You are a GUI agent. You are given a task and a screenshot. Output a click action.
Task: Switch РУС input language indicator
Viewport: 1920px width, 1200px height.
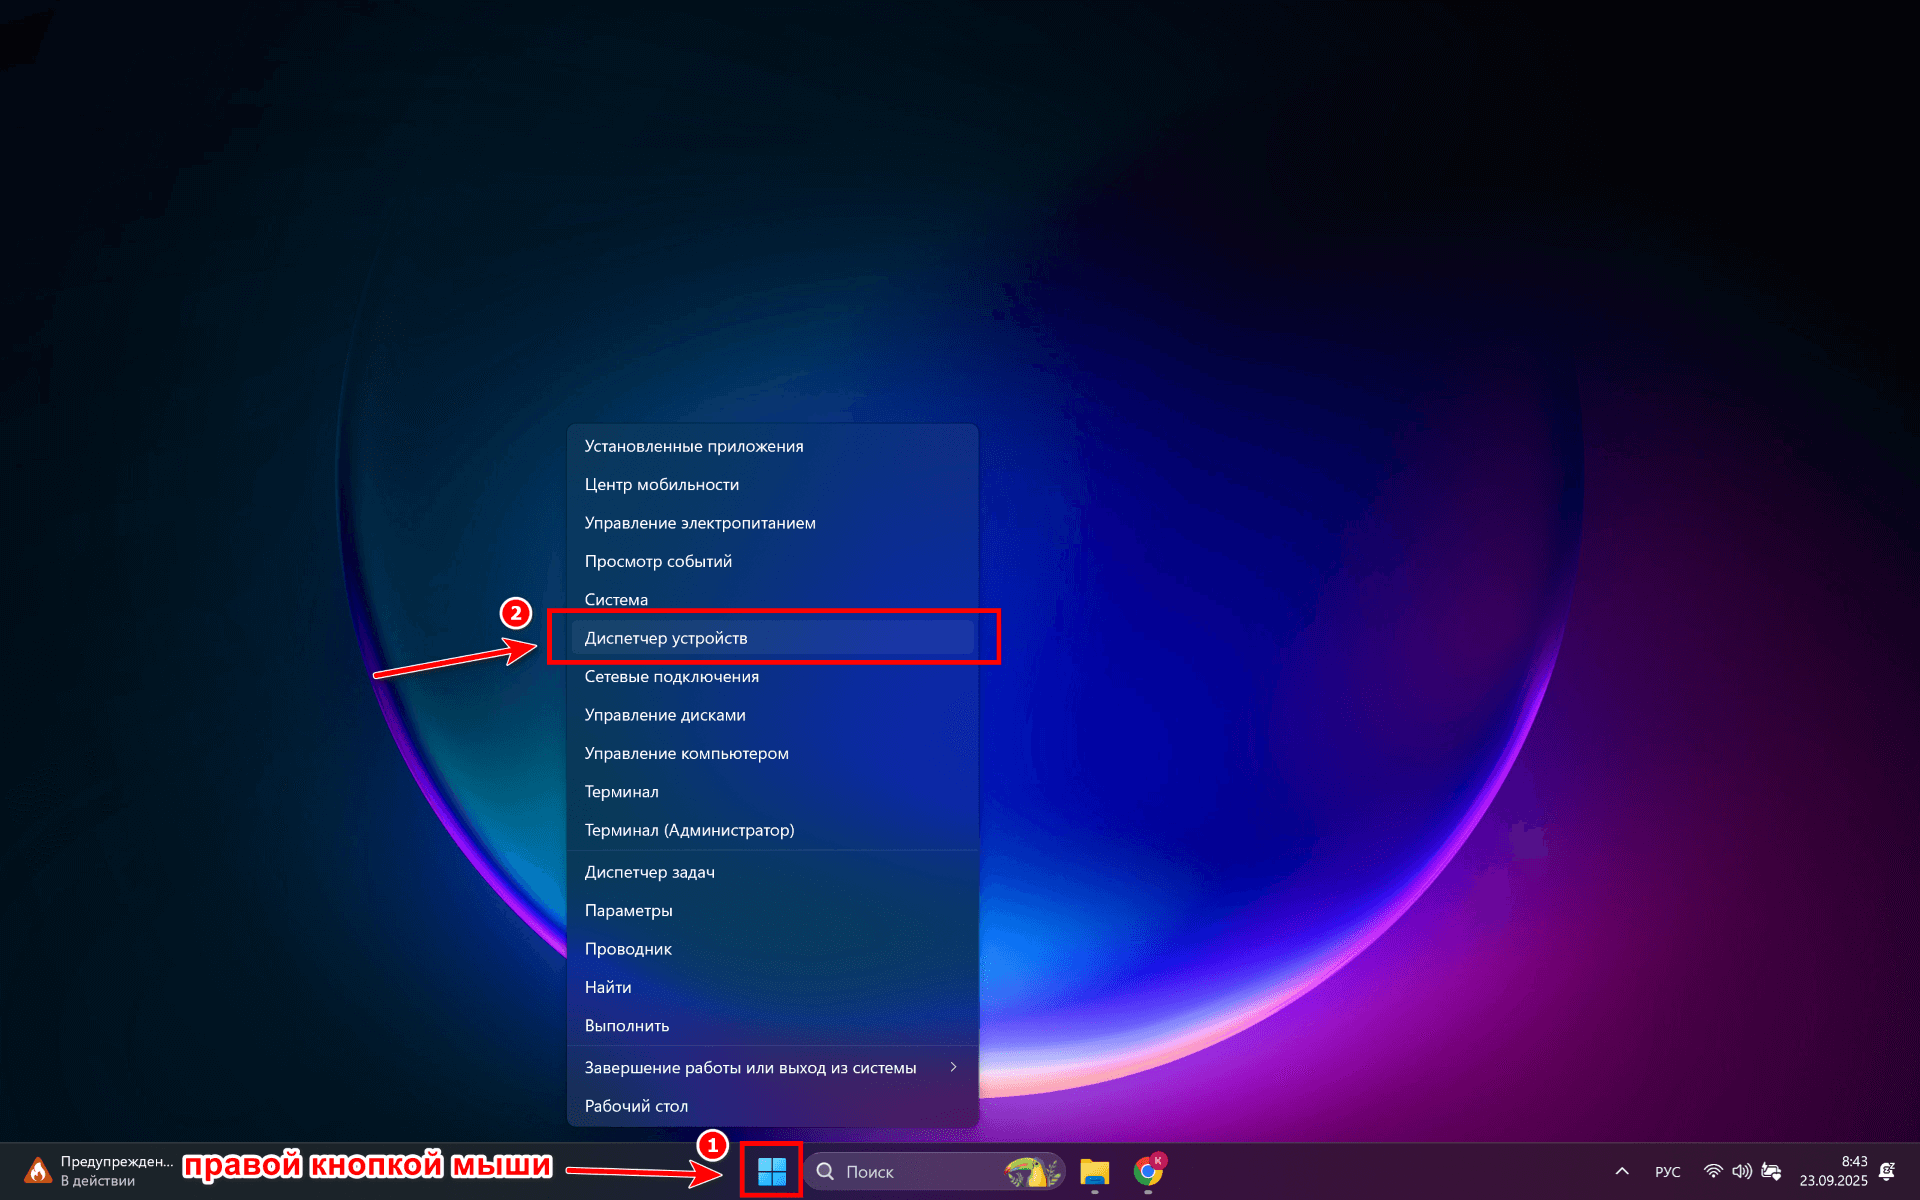point(1667,1171)
